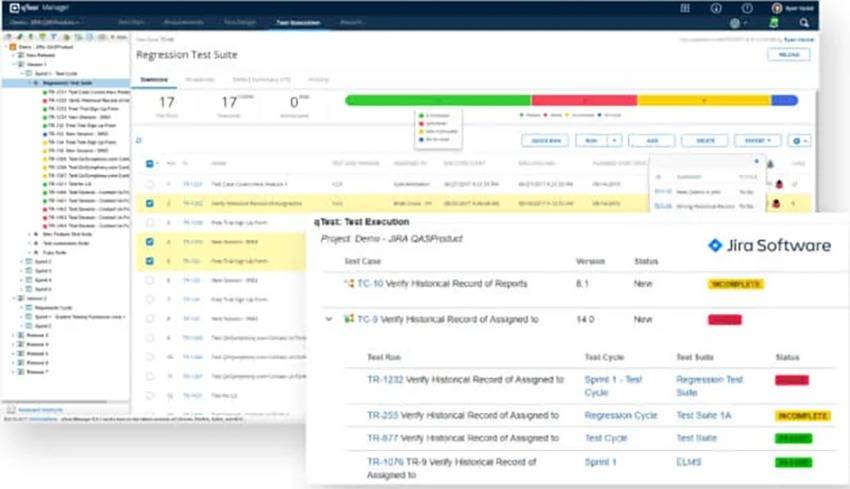Click the Quick Run button
This screenshot has width=850, height=489.
pyautogui.click(x=545, y=140)
